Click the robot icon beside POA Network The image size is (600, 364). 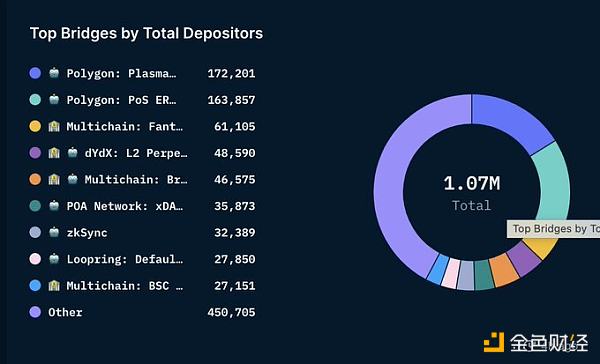tap(54, 206)
